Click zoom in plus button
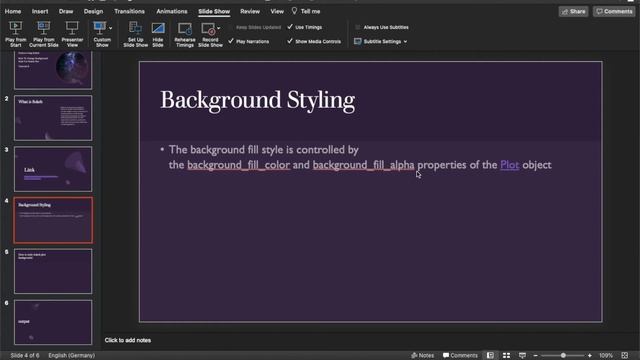 590,356
